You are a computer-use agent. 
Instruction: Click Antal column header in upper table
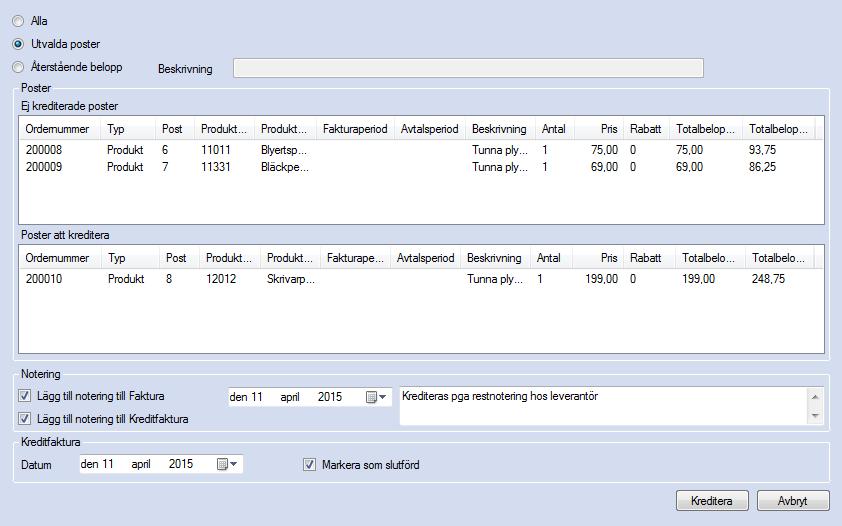coord(555,129)
